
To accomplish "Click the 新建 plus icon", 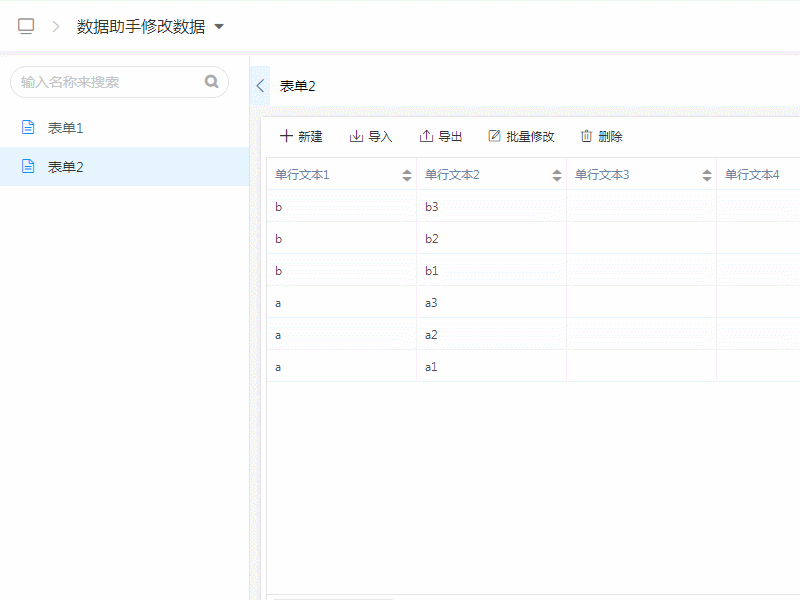I will click(286, 136).
